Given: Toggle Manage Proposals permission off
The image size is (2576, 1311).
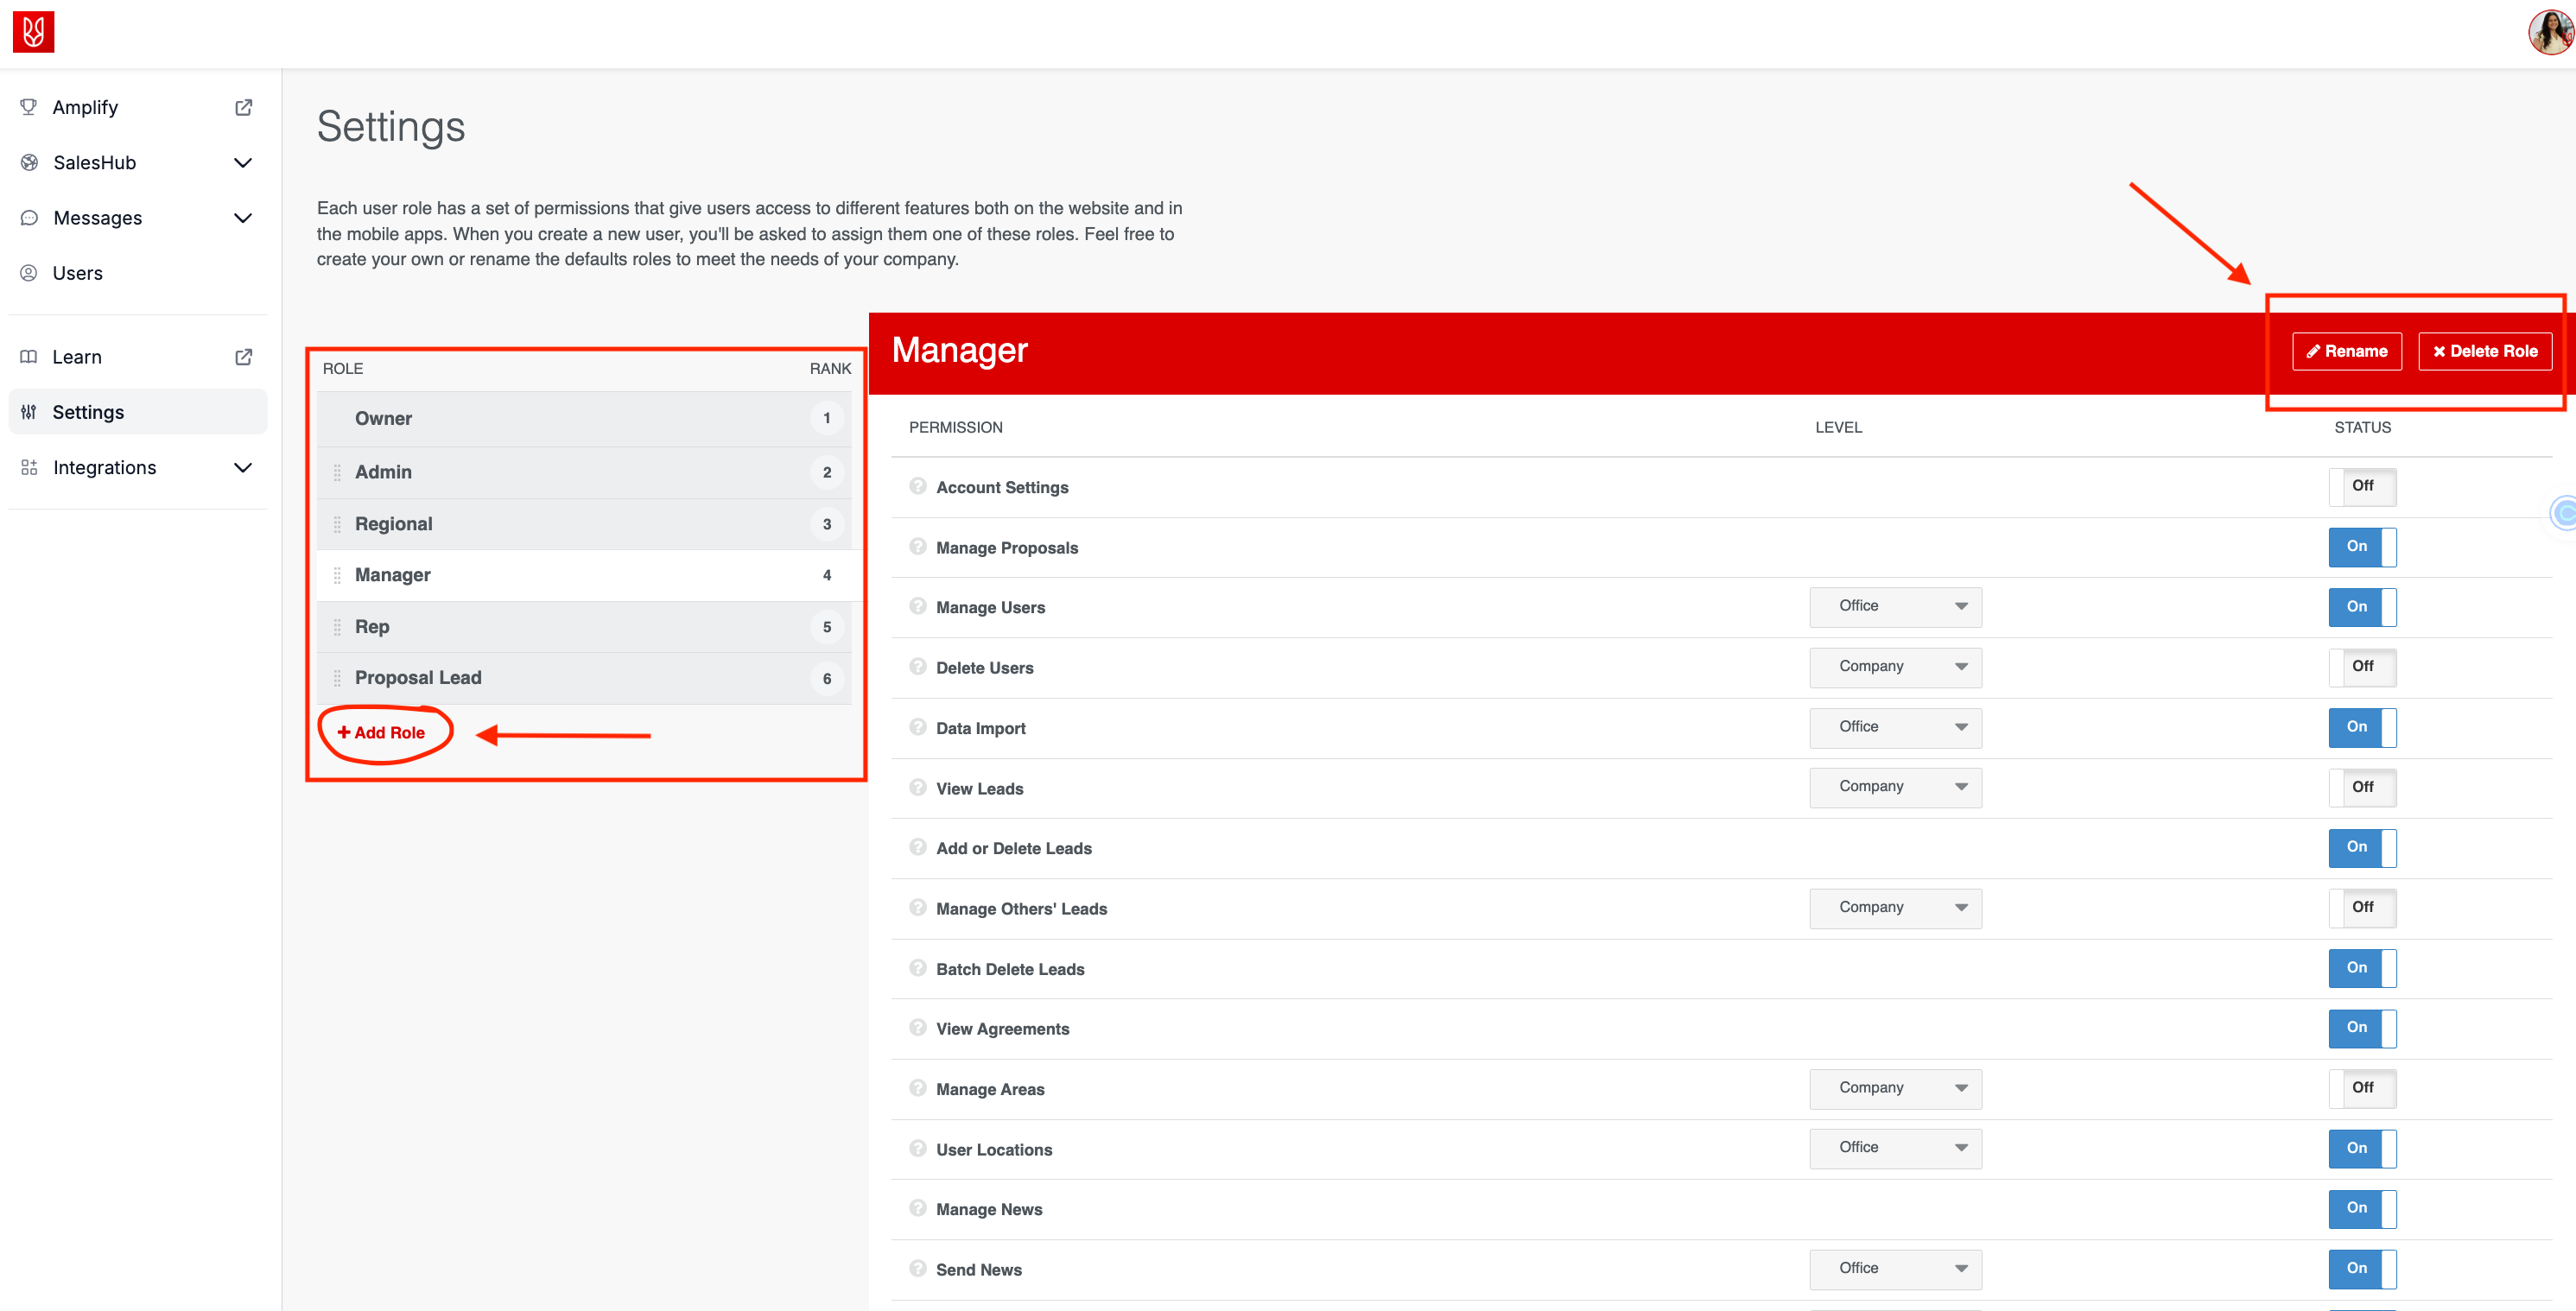Looking at the screenshot, I should pos(2362,547).
